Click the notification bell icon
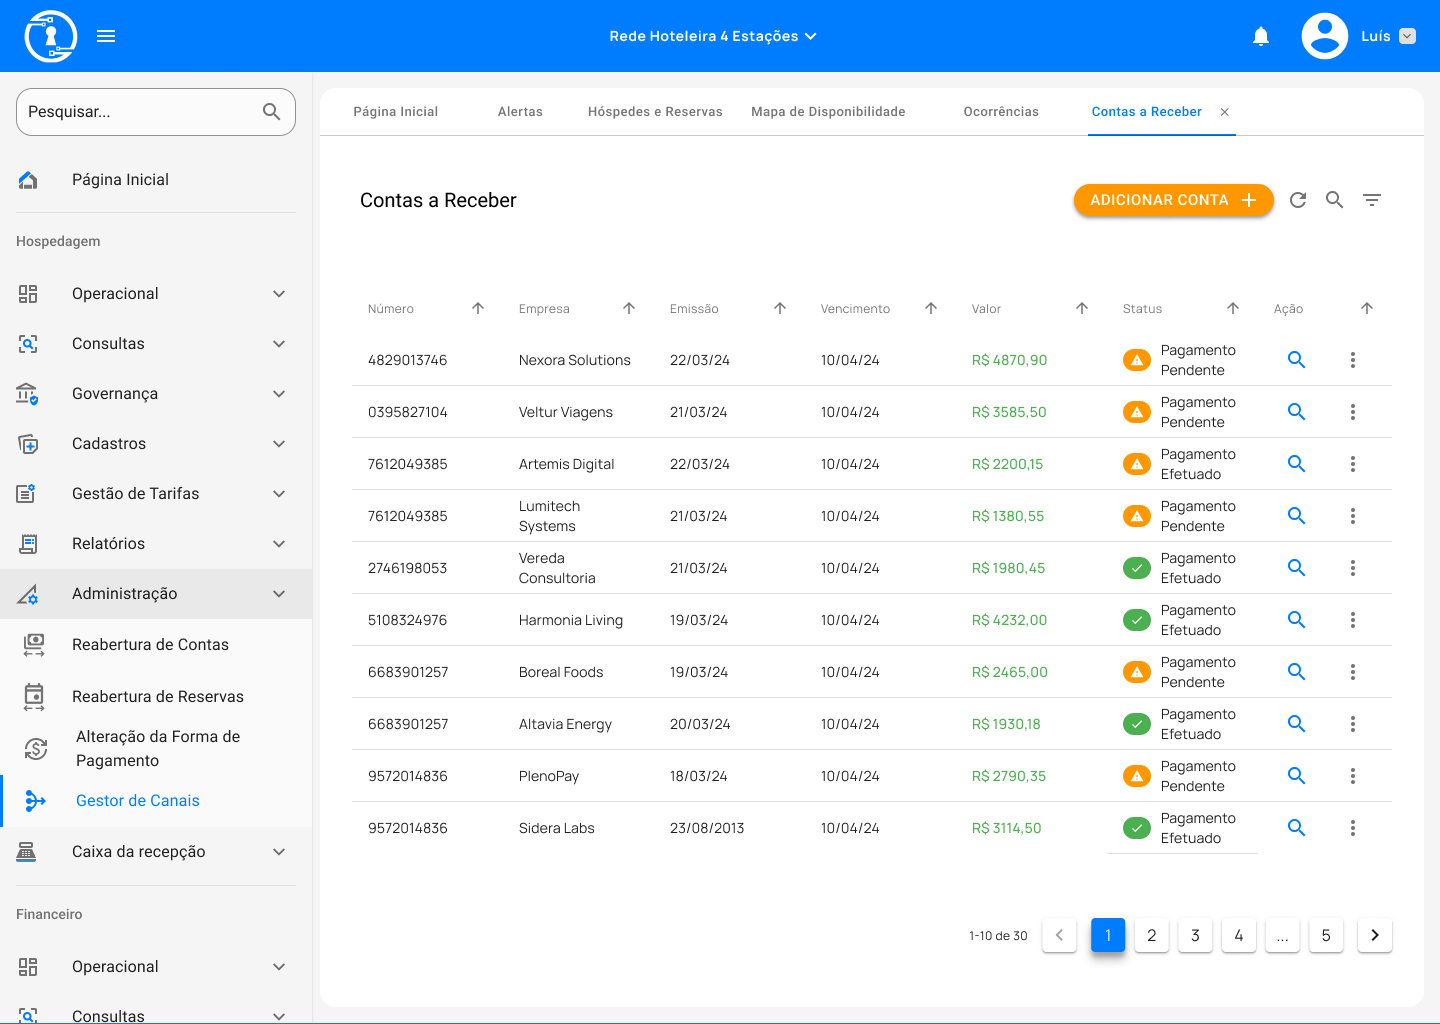Screen dimensions: 1440x1024 click(1261, 36)
